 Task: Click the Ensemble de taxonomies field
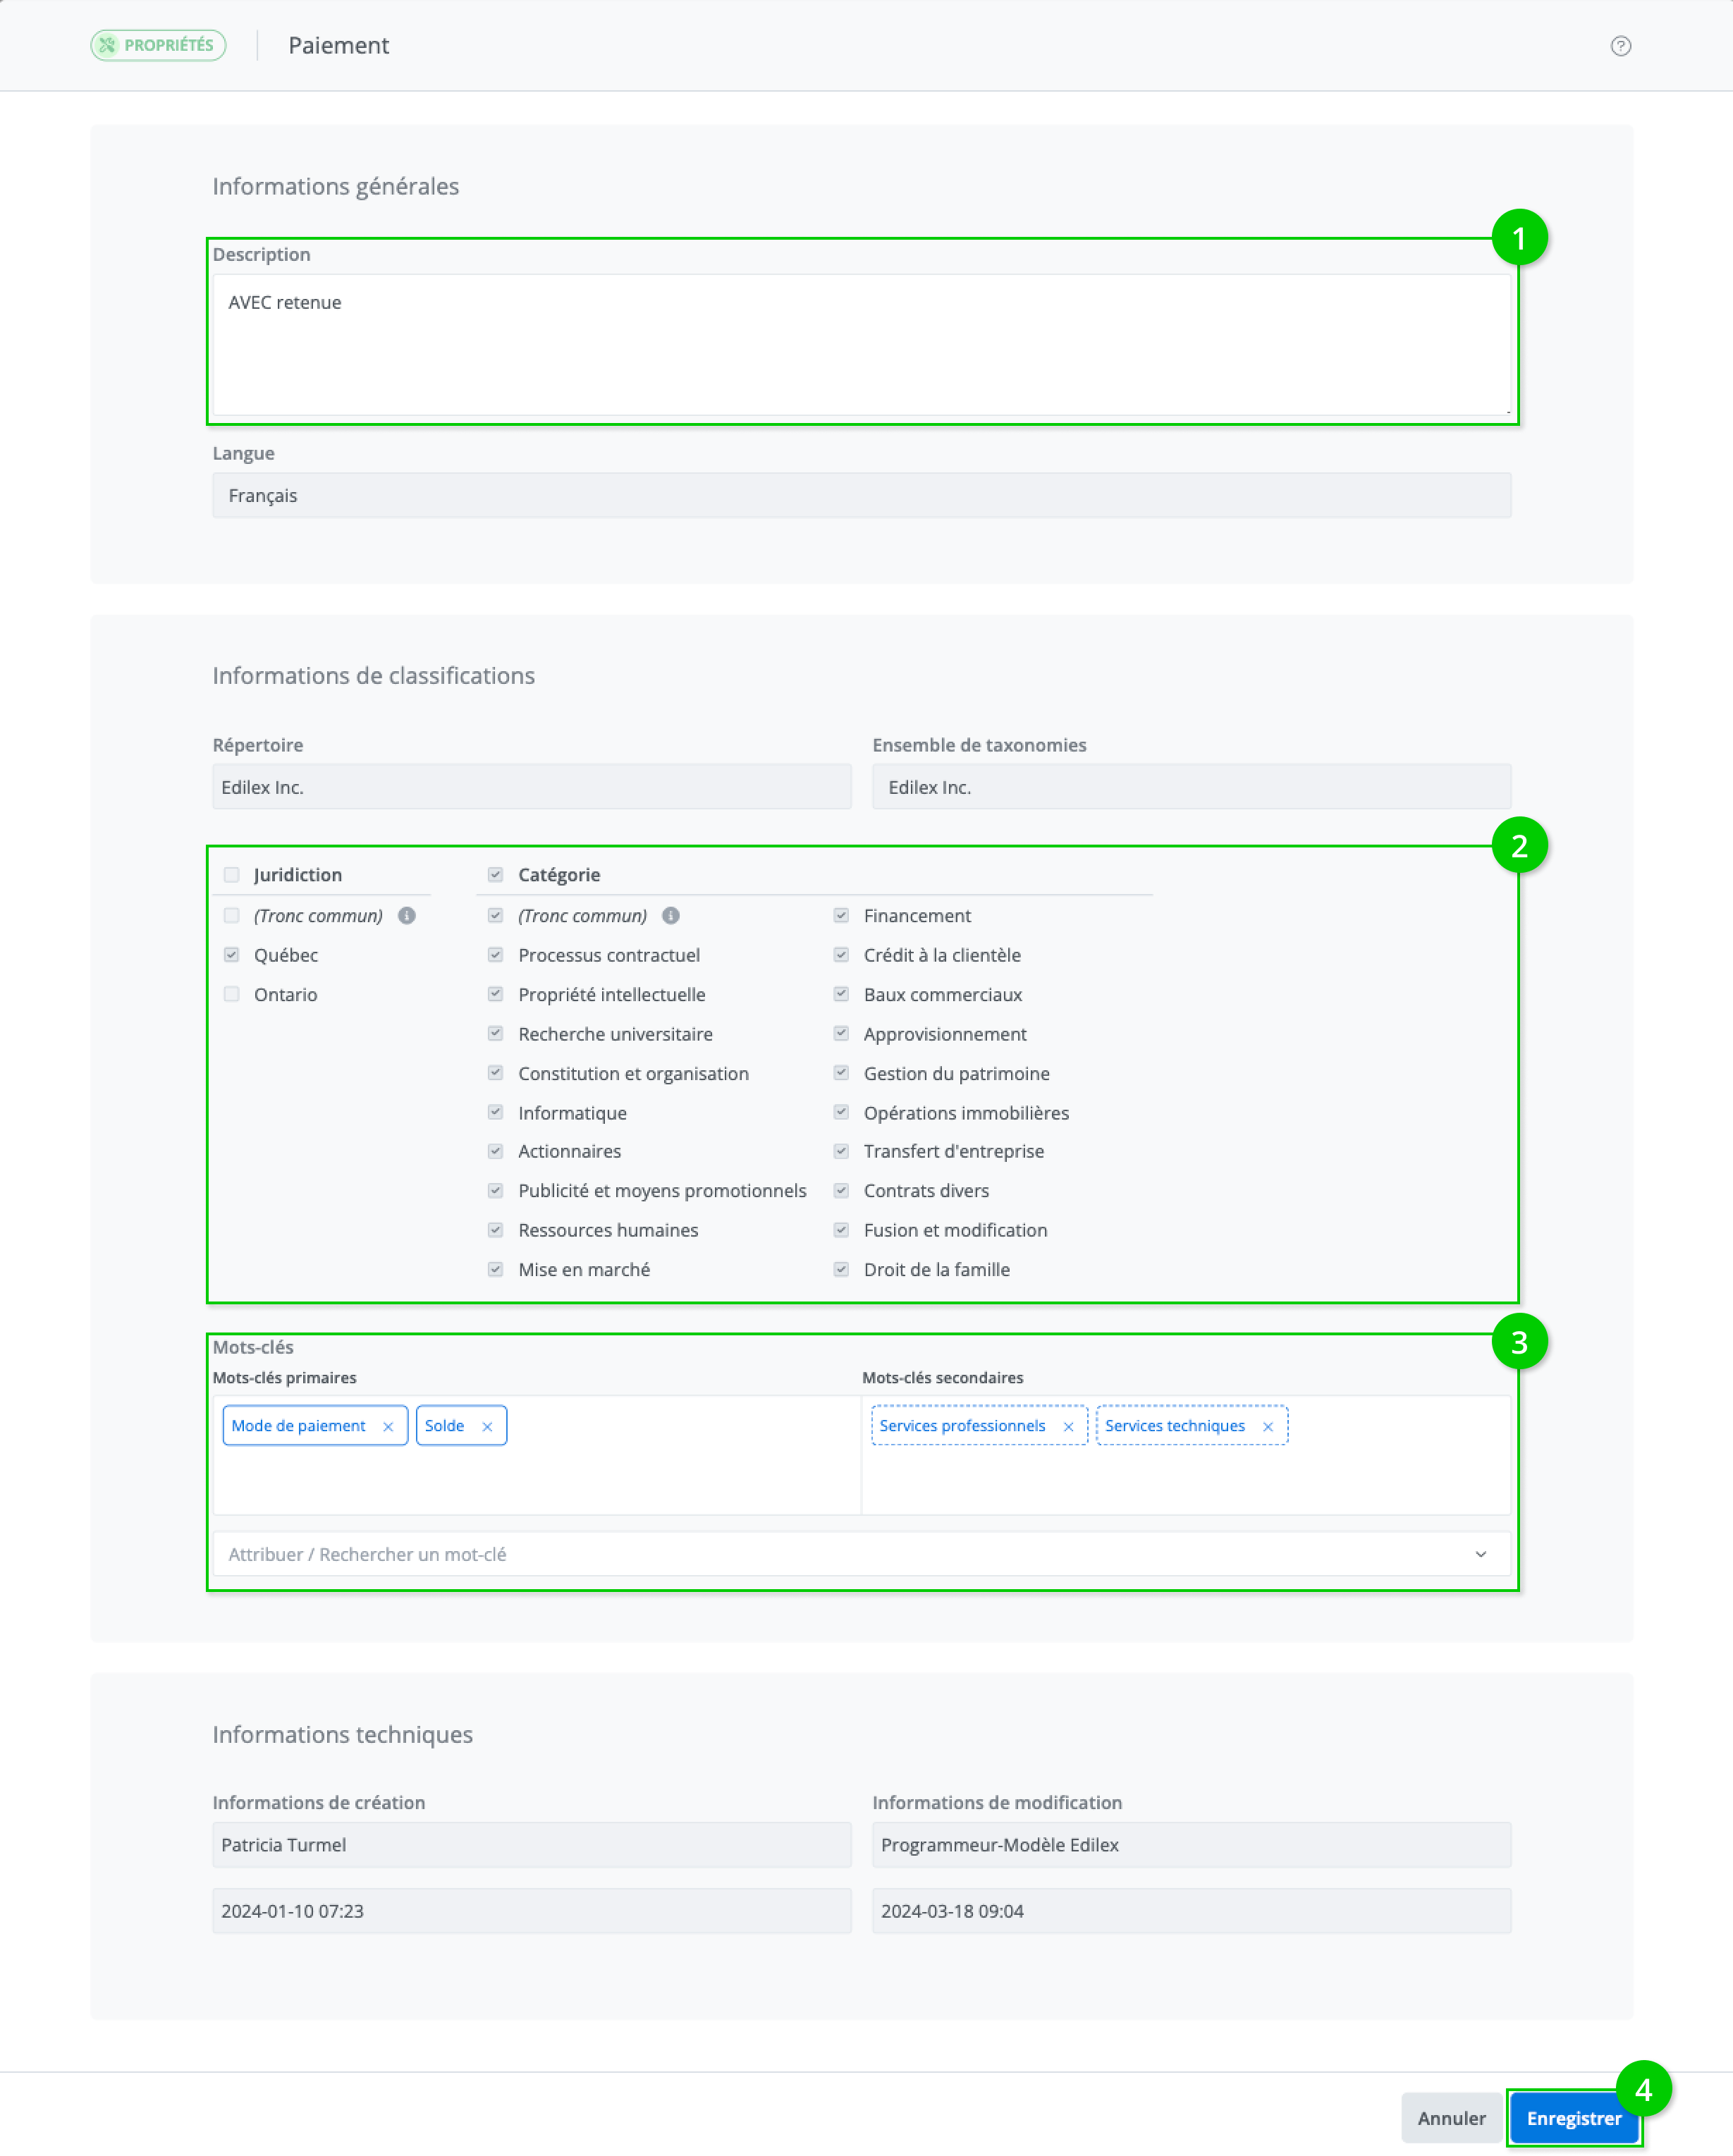point(1190,788)
